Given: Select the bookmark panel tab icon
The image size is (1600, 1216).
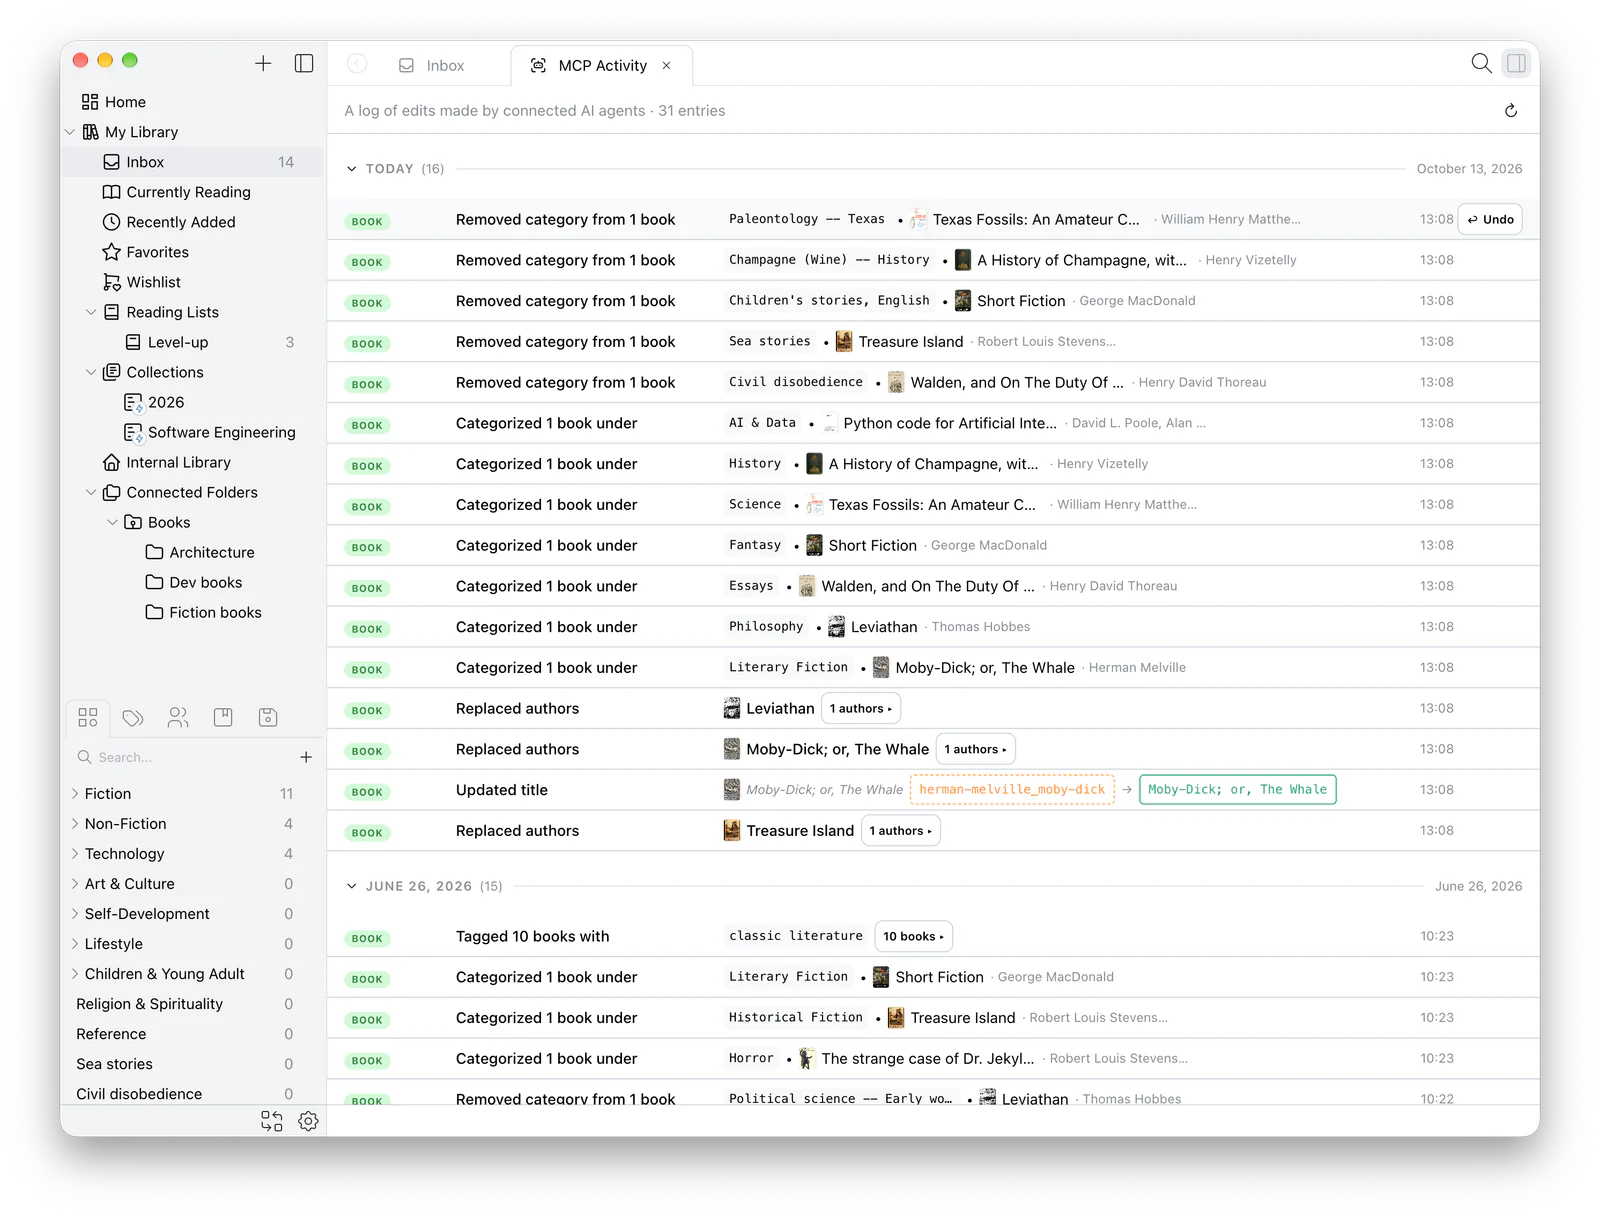Looking at the screenshot, I should (x=223, y=717).
